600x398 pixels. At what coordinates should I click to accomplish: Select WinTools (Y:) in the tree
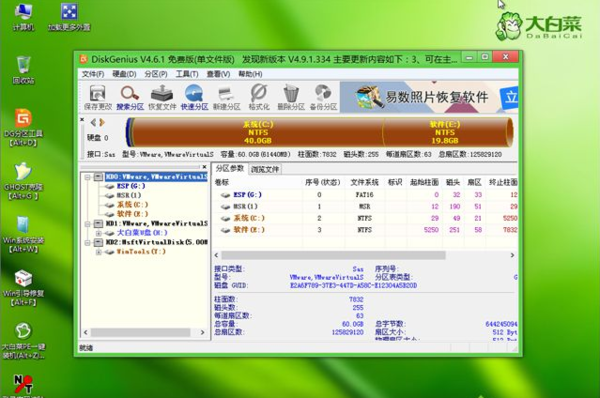pyautogui.click(x=141, y=251)
